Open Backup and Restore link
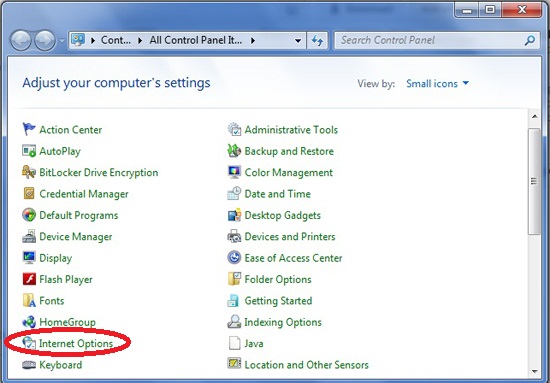Screen dimensions: 550x383 point(289,151)
